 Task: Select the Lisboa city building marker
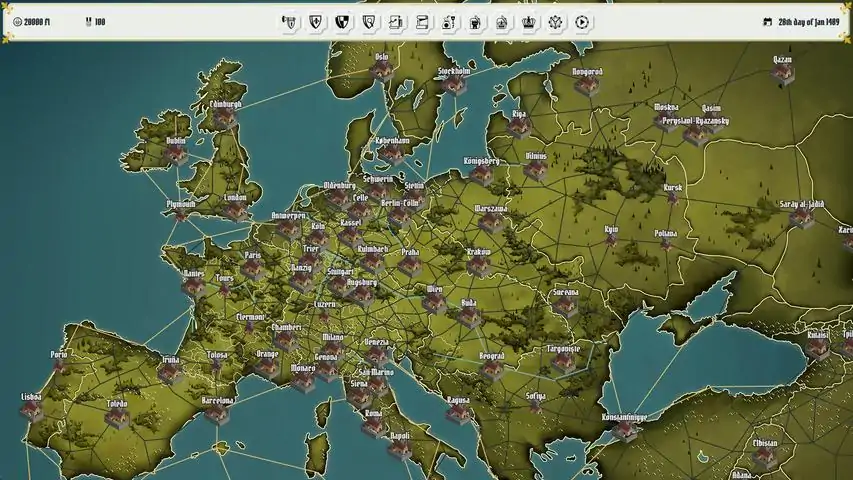pos(32,411)
